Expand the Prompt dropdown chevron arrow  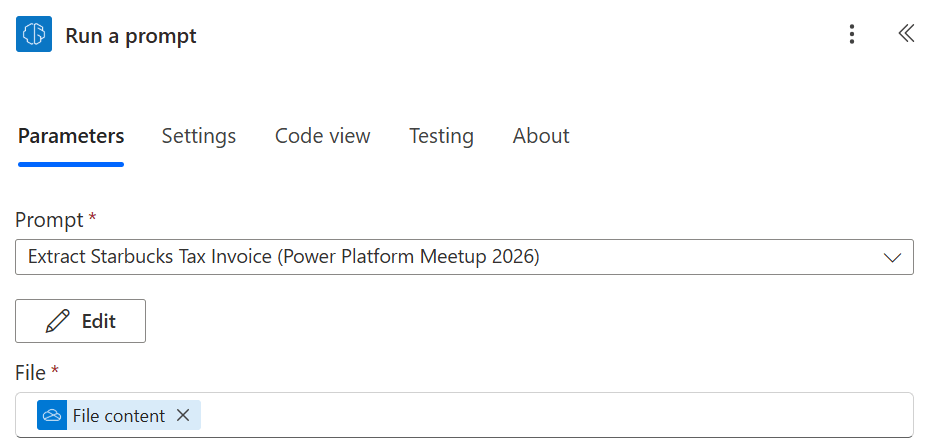click(x=892, y=257)
